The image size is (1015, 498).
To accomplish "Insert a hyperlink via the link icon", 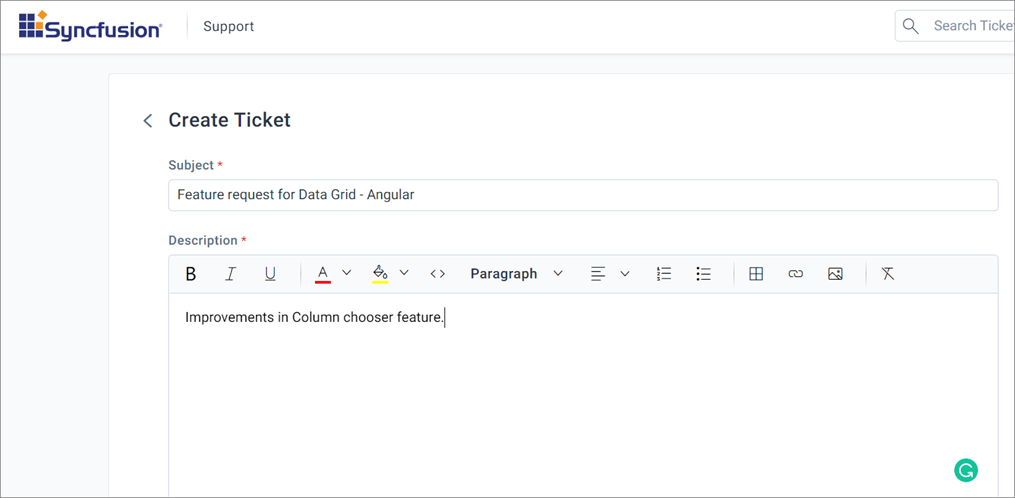I will point(796,274).
